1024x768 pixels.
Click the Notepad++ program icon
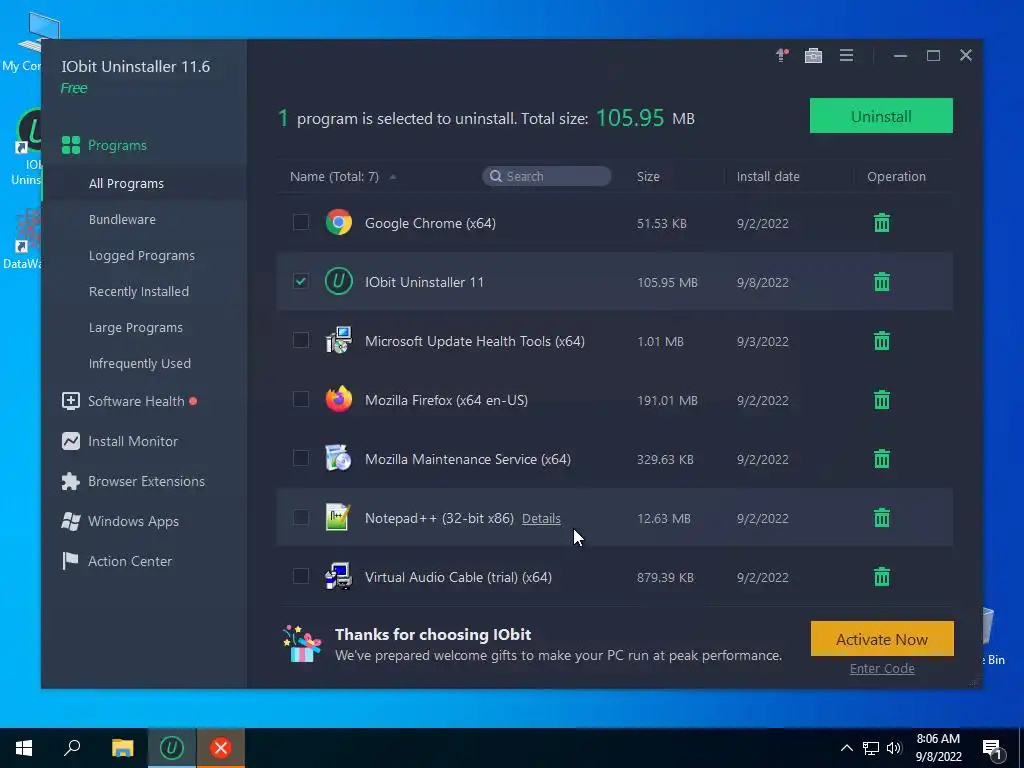pos(338,518)
